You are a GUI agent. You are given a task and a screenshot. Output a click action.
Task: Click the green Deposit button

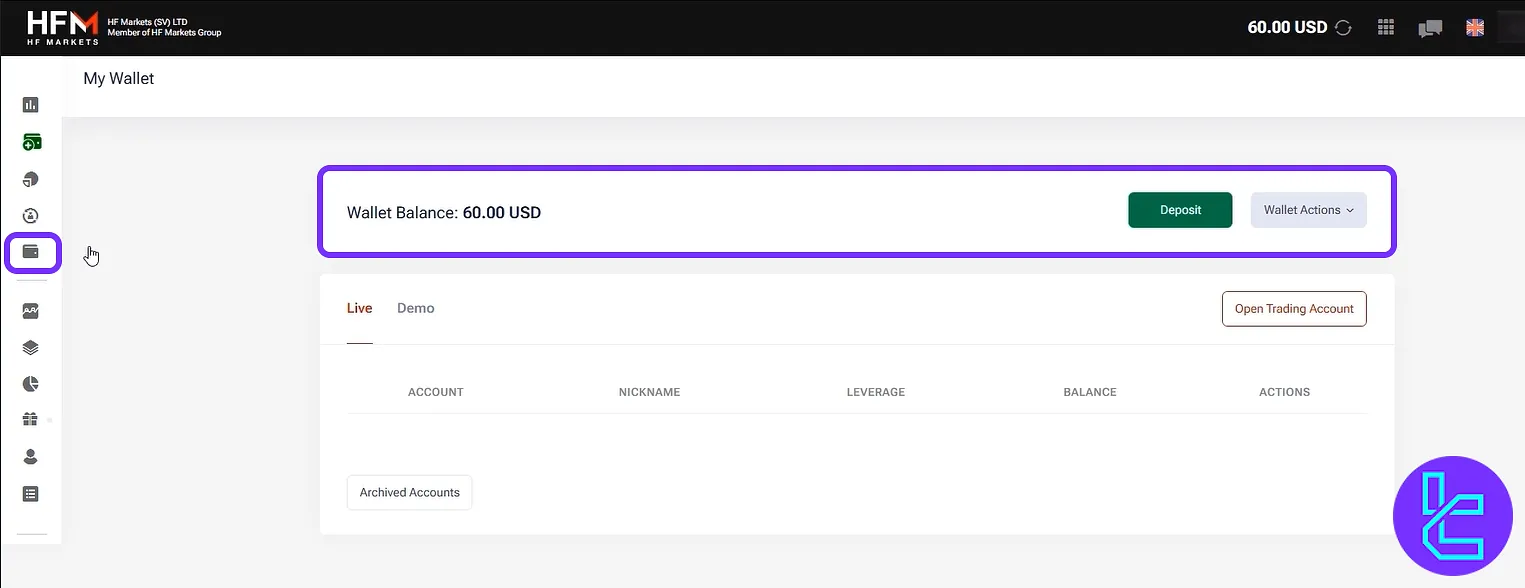(1180, 210)
